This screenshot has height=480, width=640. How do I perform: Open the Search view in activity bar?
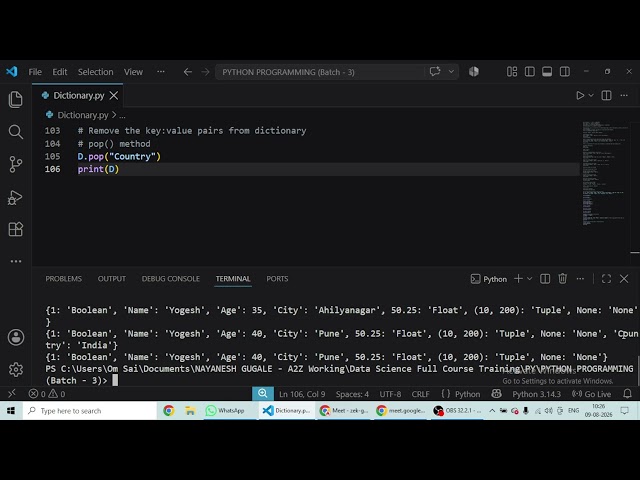point(16,131)
